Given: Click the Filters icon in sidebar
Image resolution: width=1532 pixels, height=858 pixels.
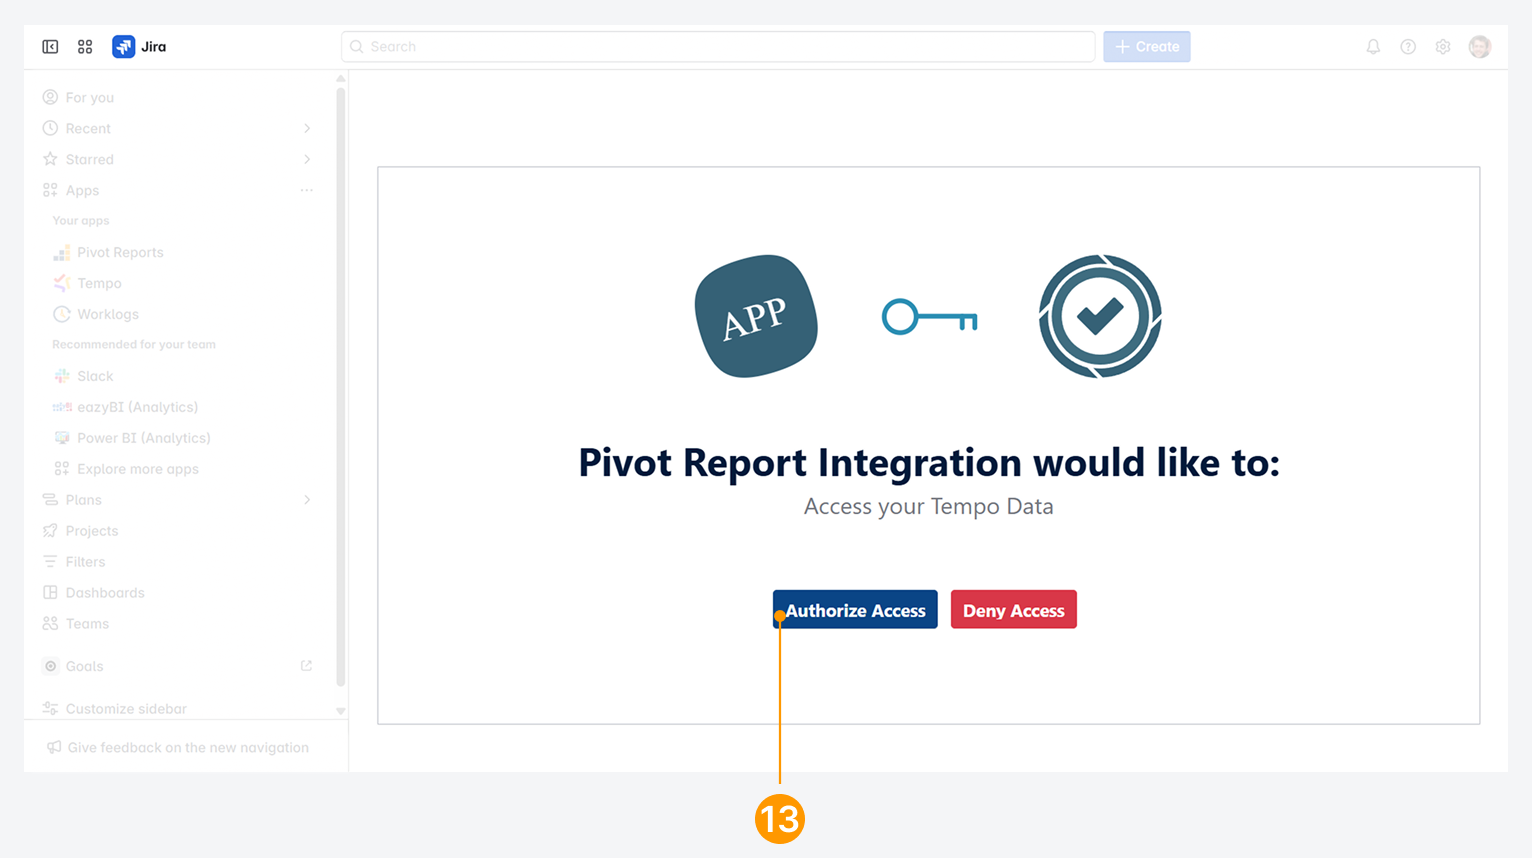Looking at the screenshot, I should point(50,562).
